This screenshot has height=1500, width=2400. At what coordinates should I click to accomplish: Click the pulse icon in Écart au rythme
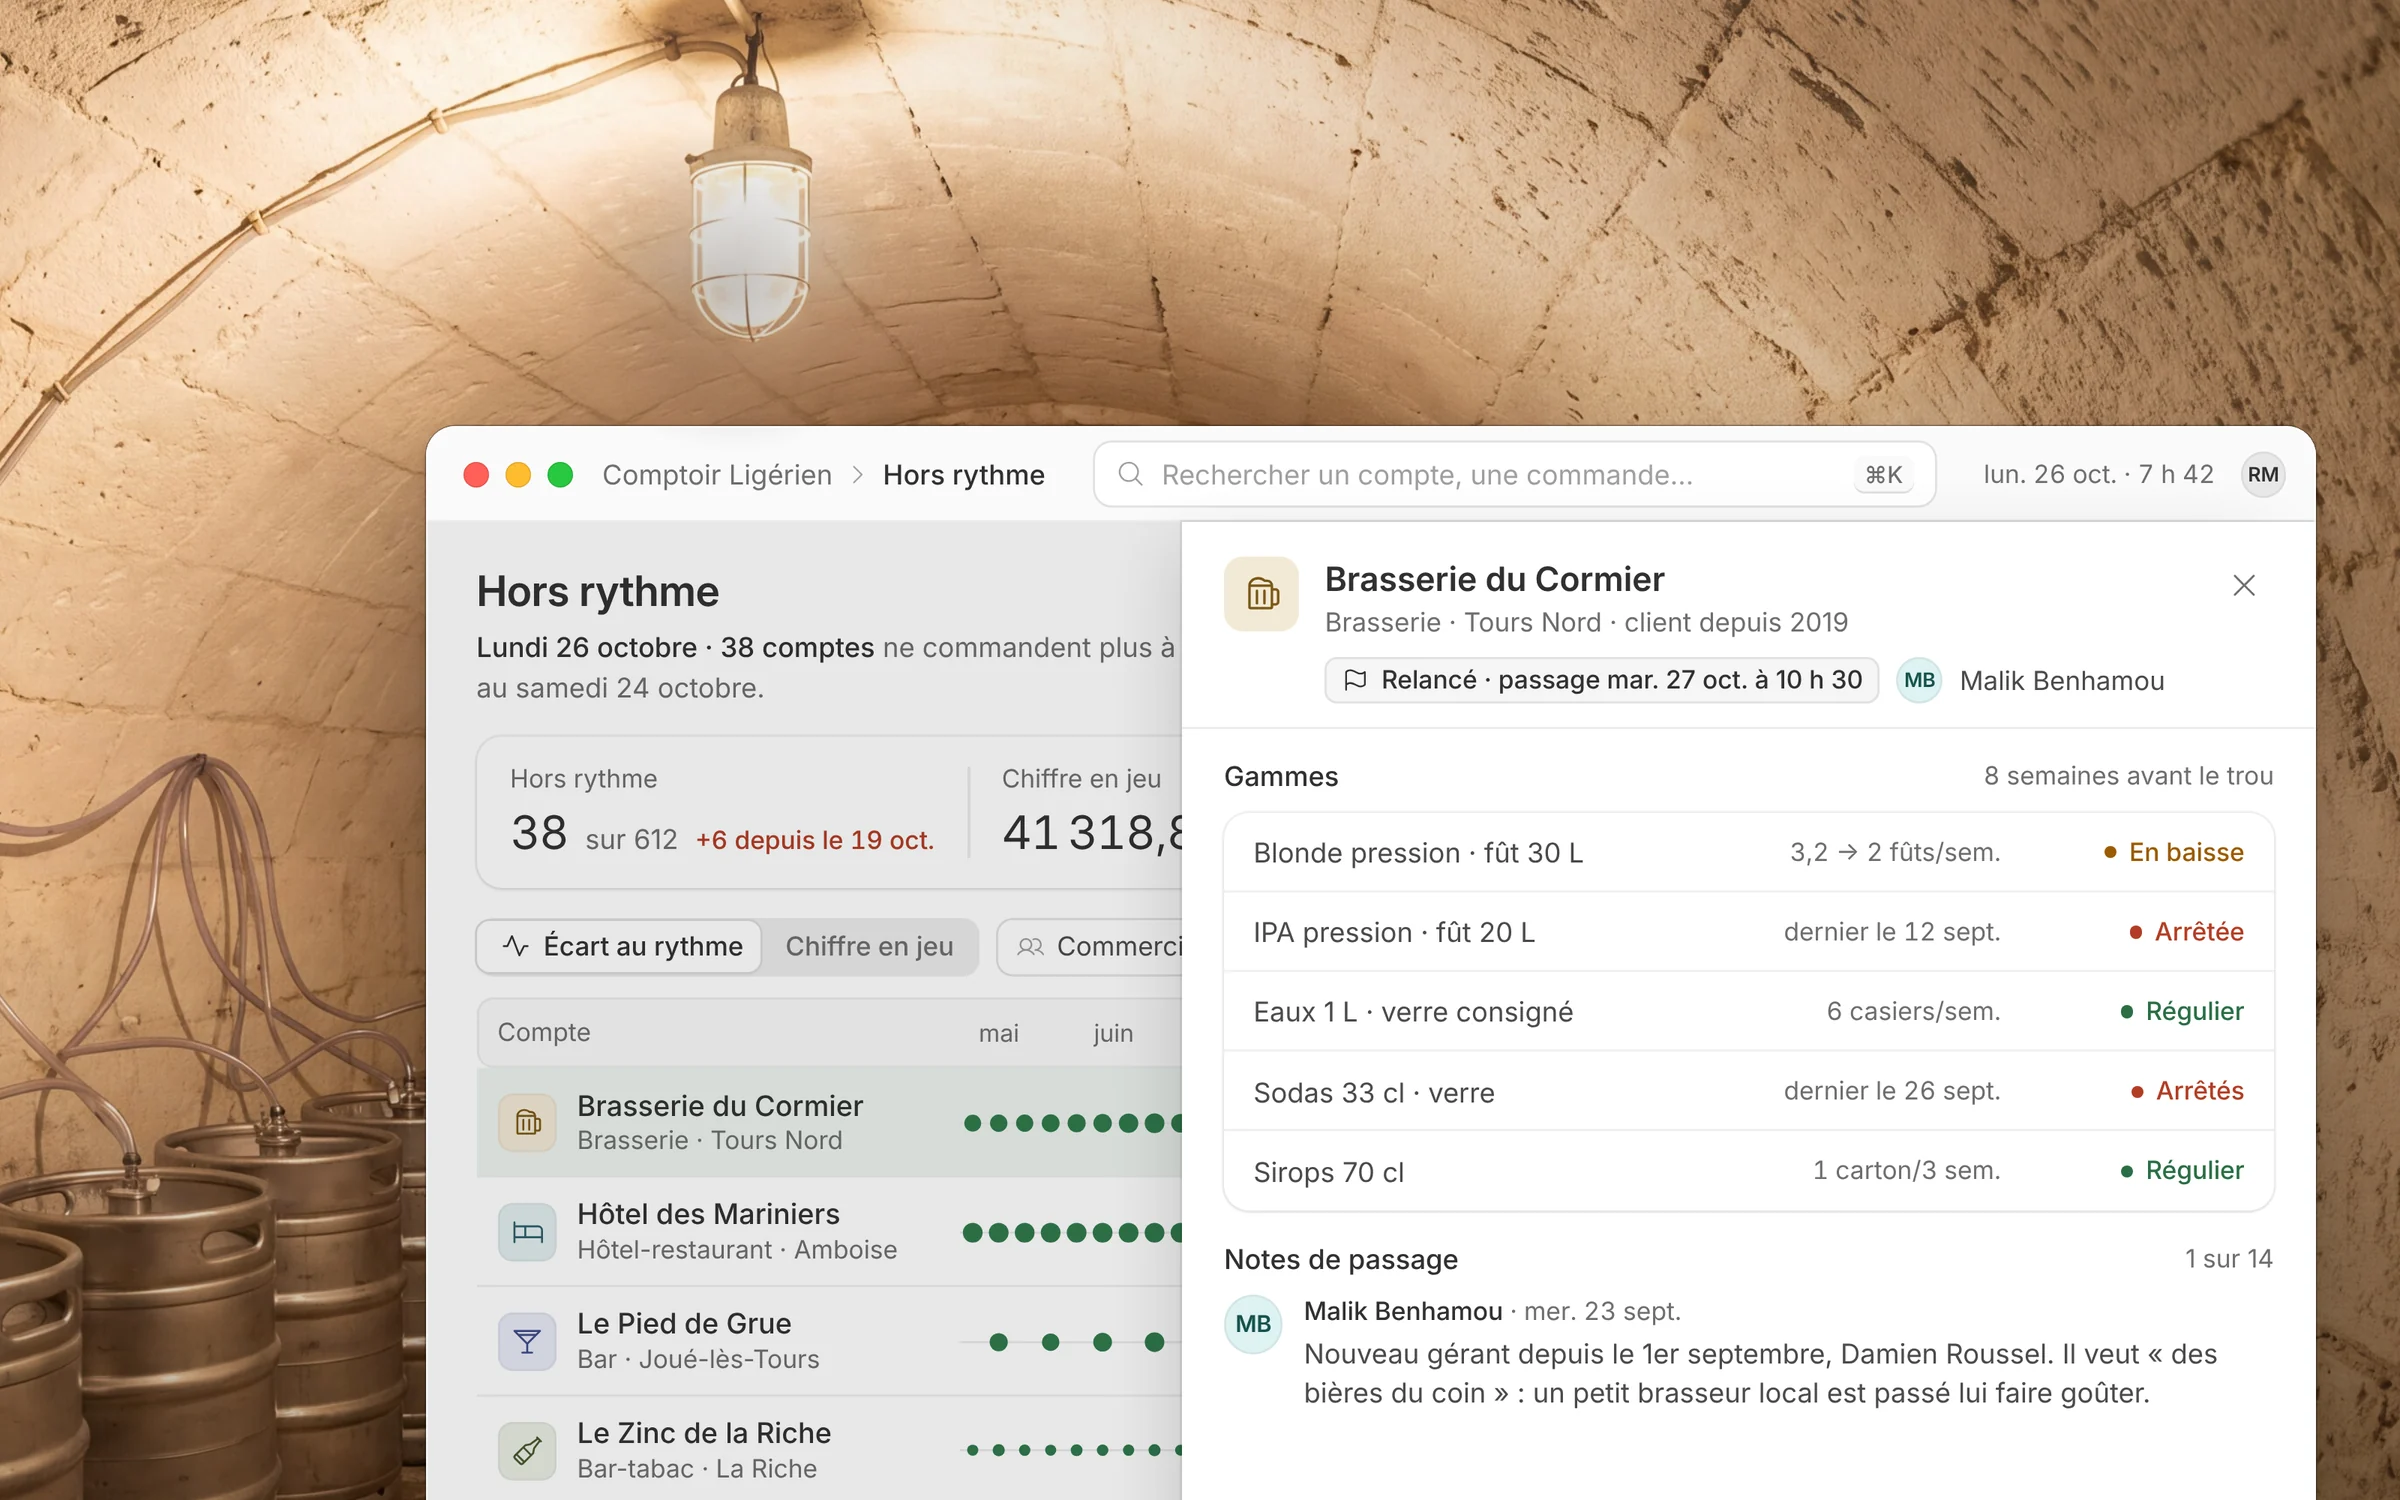tap(516, 945)
